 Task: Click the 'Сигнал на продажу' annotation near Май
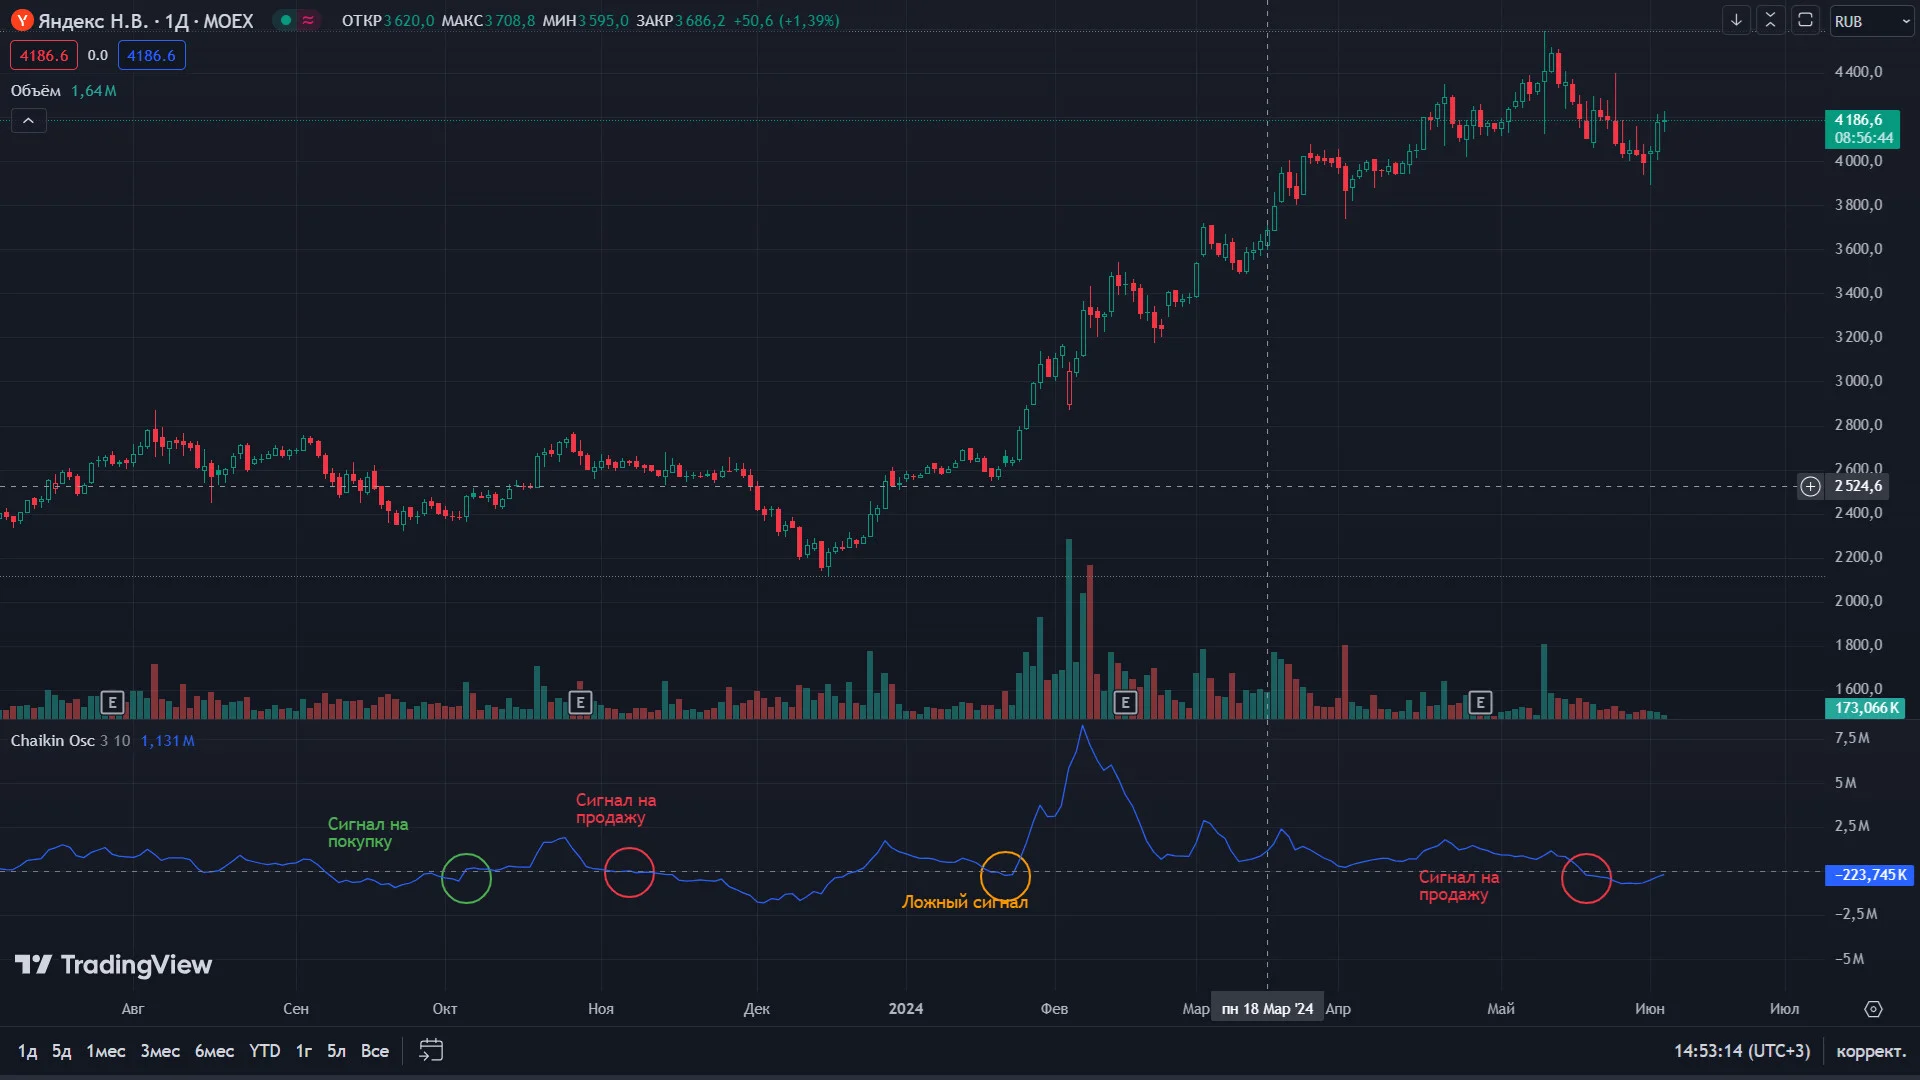(x=1459, y=886)
